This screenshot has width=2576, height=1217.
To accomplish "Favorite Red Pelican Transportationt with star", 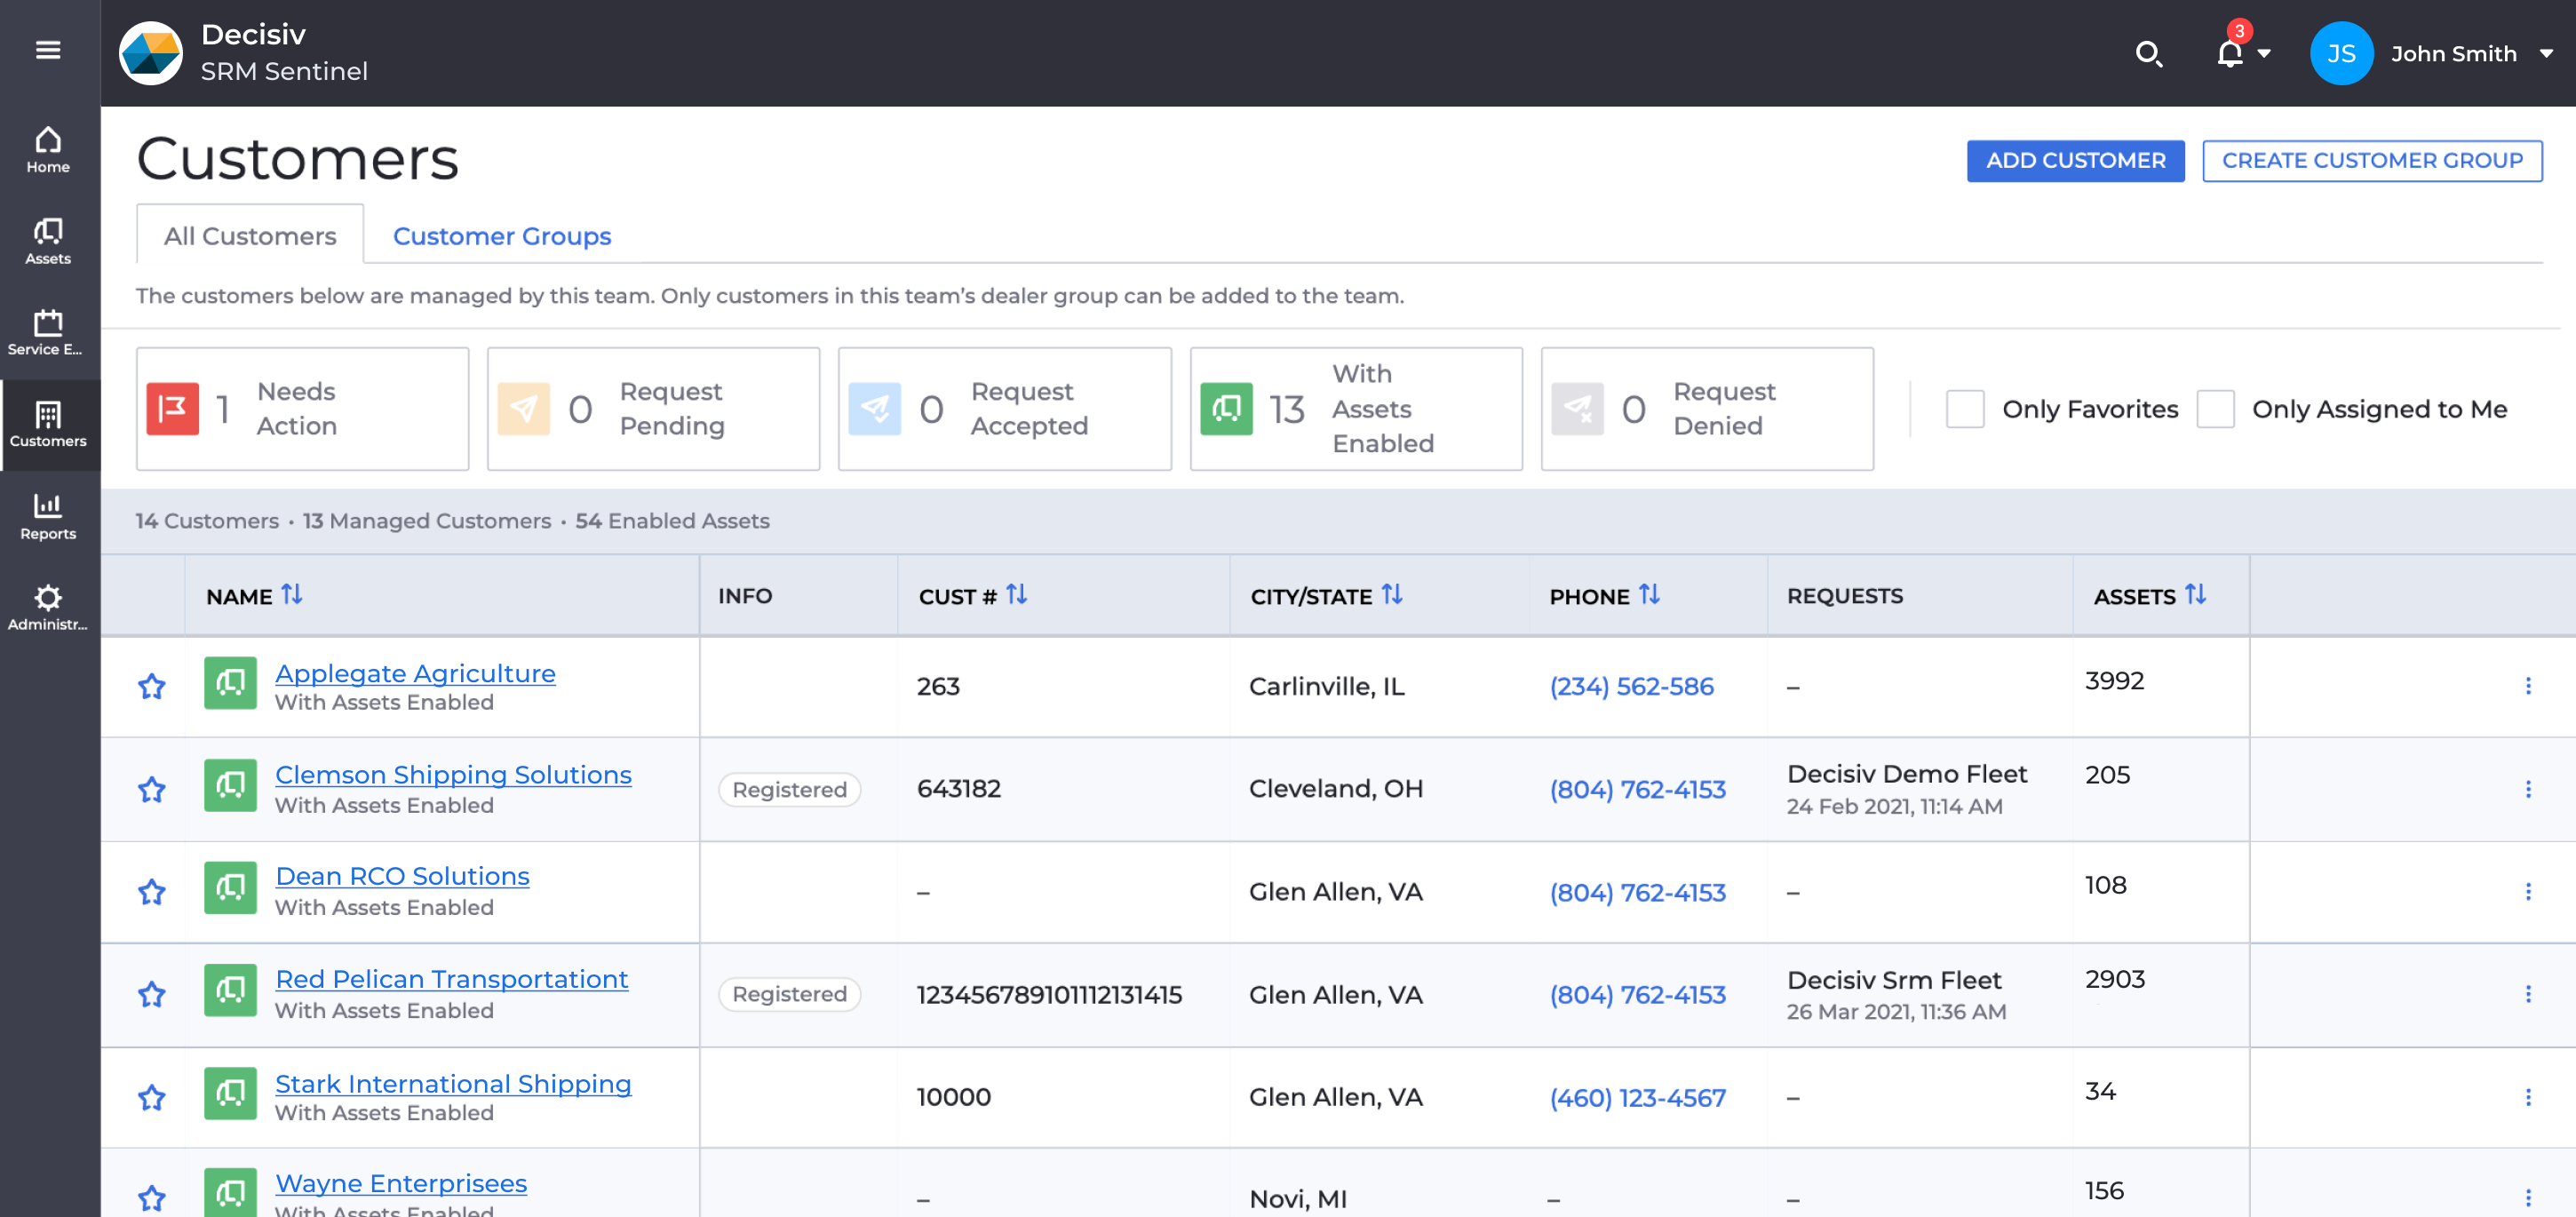I will (x=152, y=994).
